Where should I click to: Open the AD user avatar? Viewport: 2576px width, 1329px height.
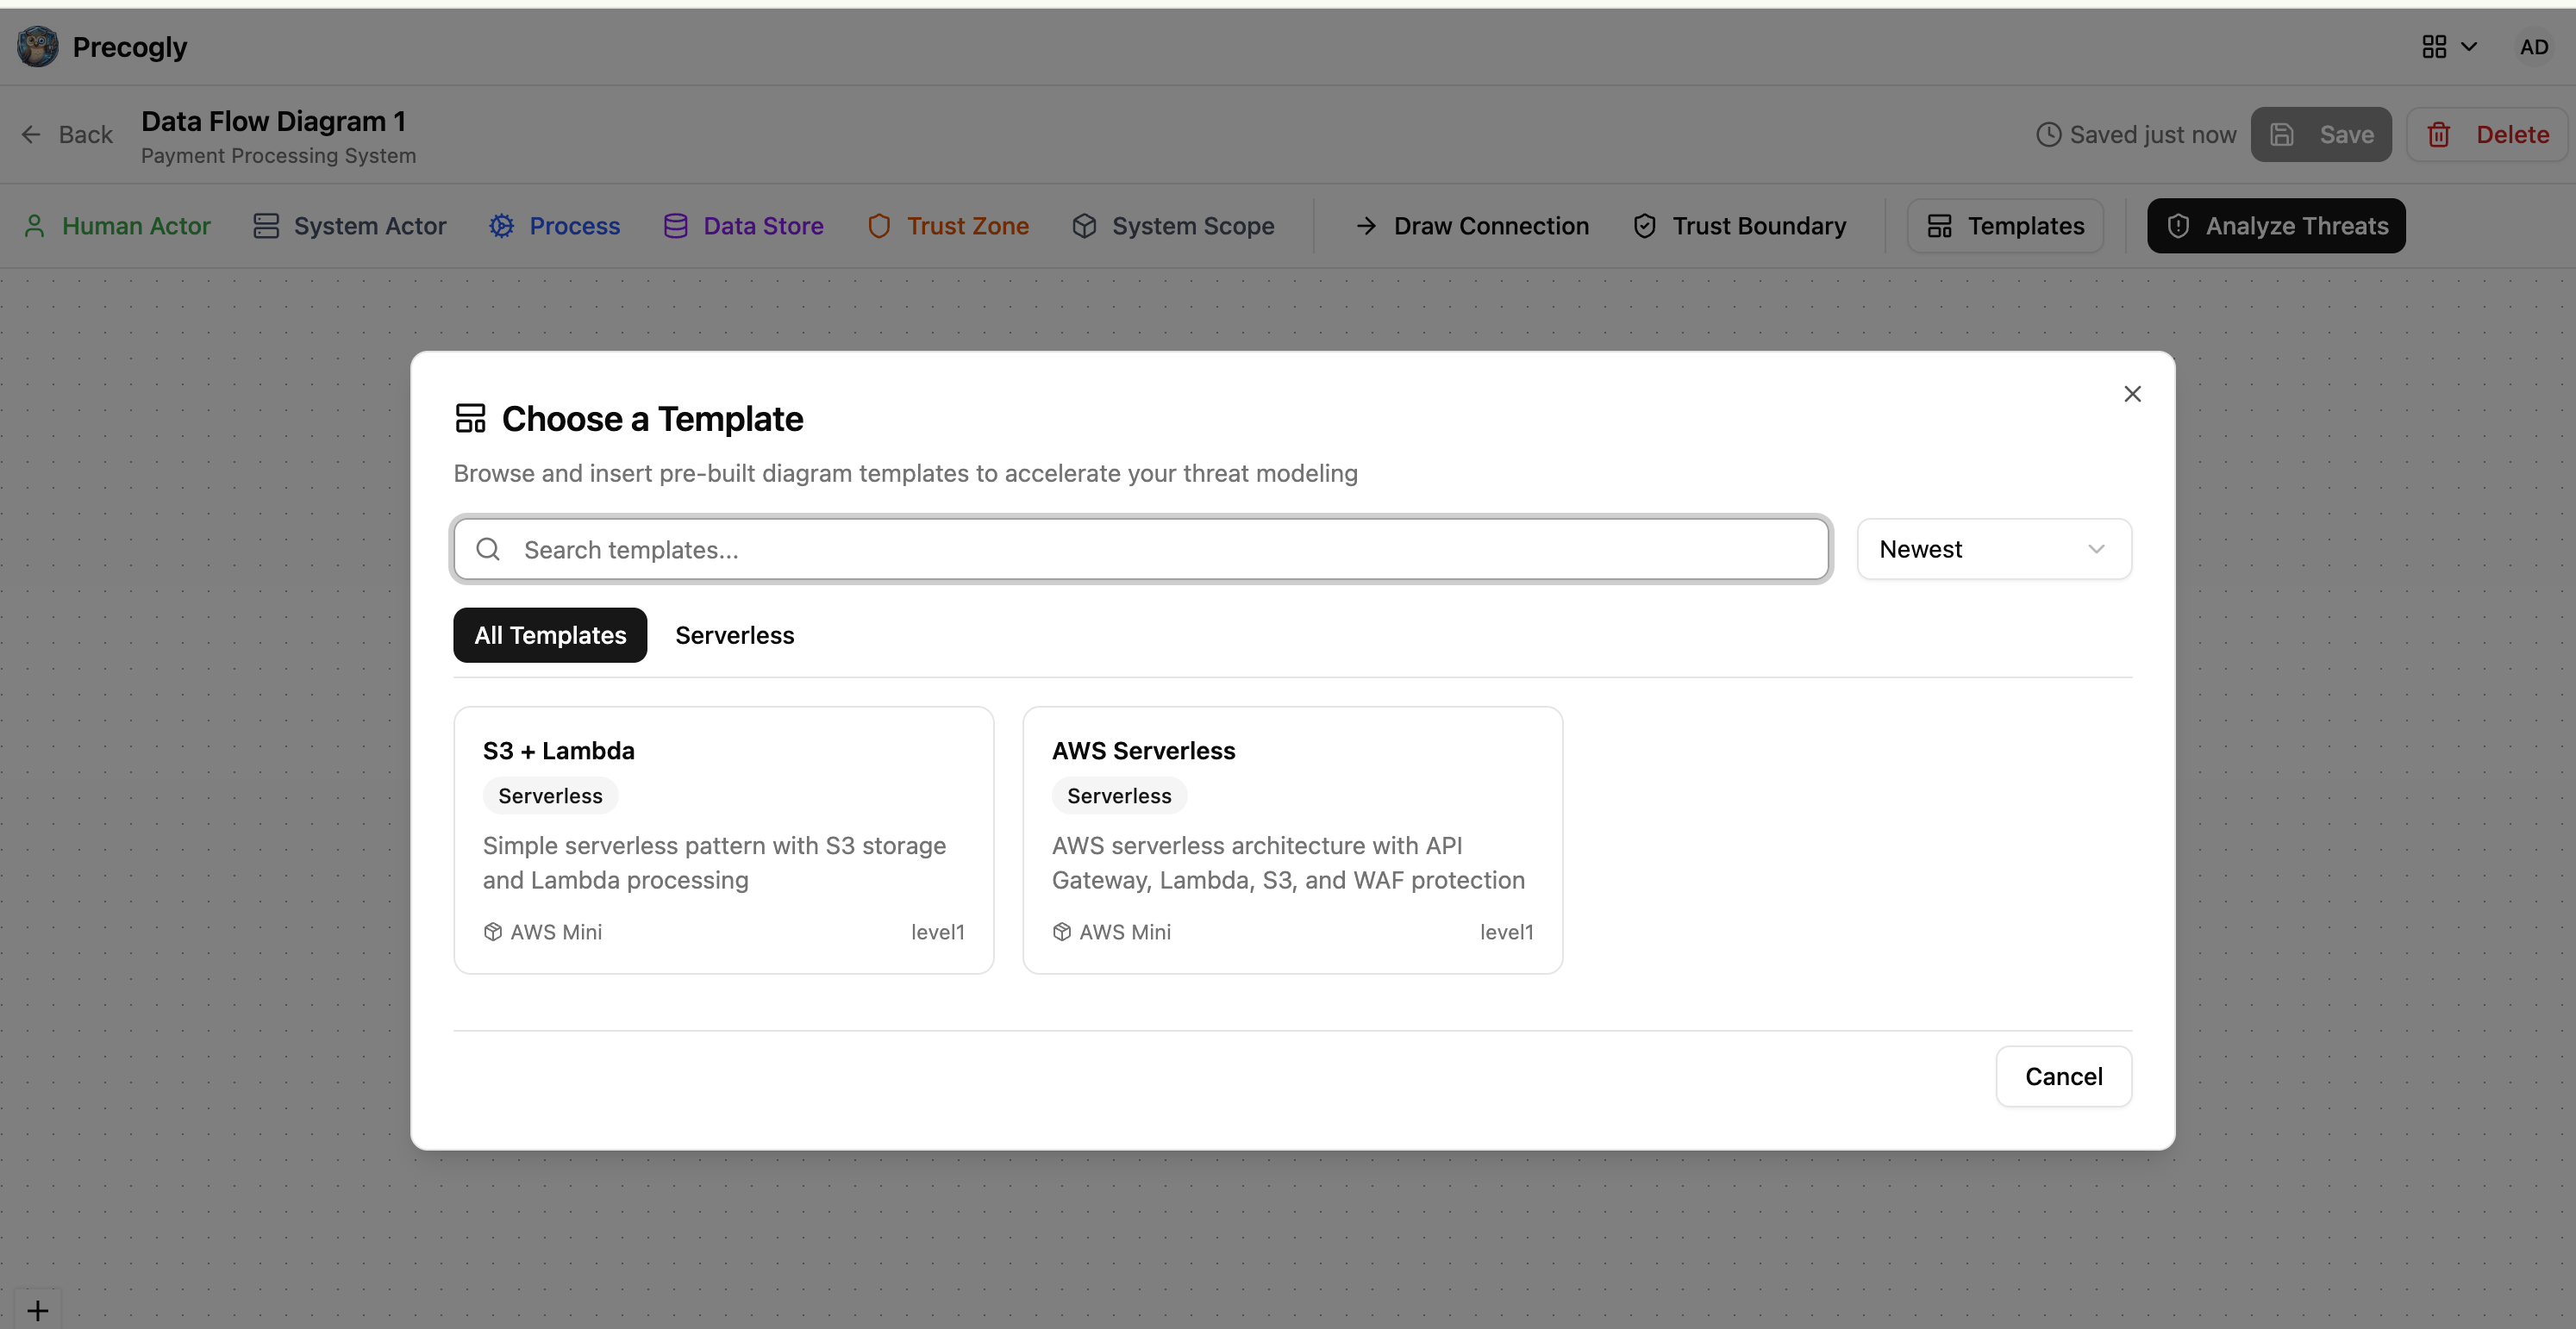click(2533, 47)
